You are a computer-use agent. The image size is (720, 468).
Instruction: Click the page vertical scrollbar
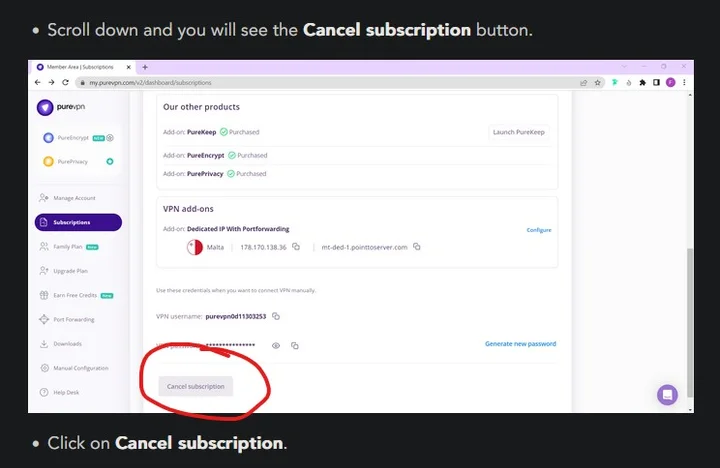point(687,300)
